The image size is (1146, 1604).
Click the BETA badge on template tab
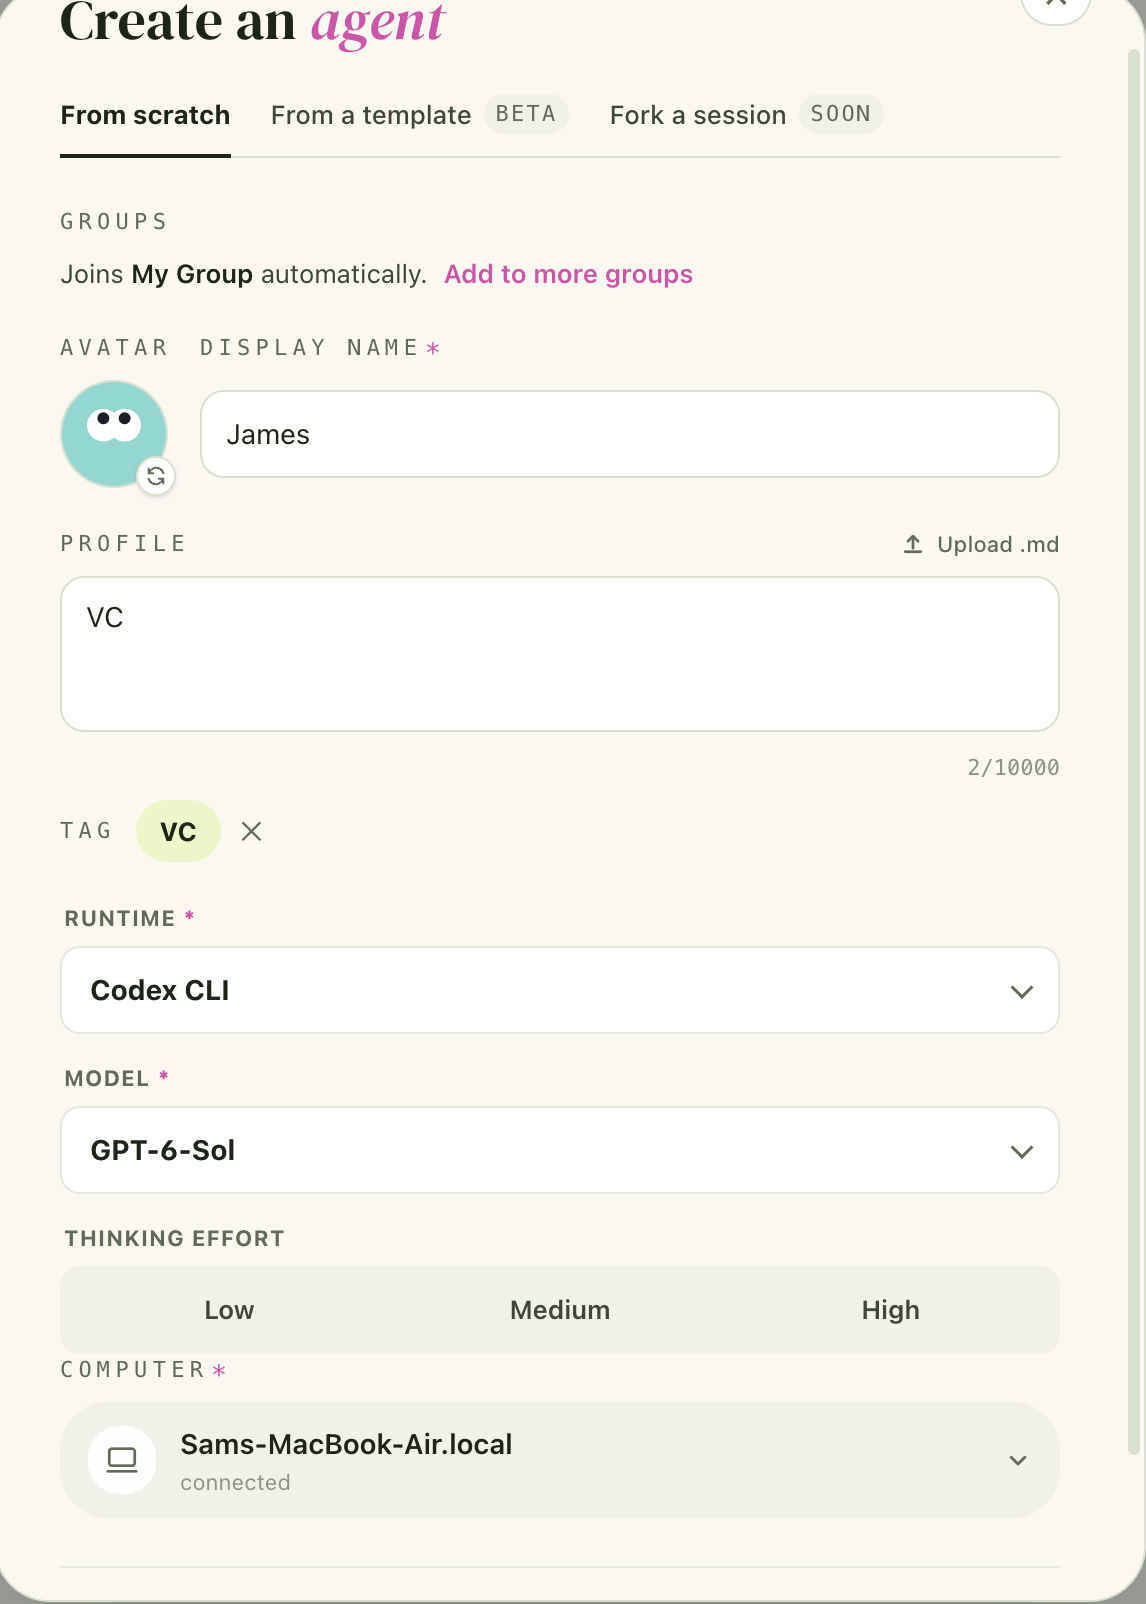pyautogui.click(x=526, y=114)
